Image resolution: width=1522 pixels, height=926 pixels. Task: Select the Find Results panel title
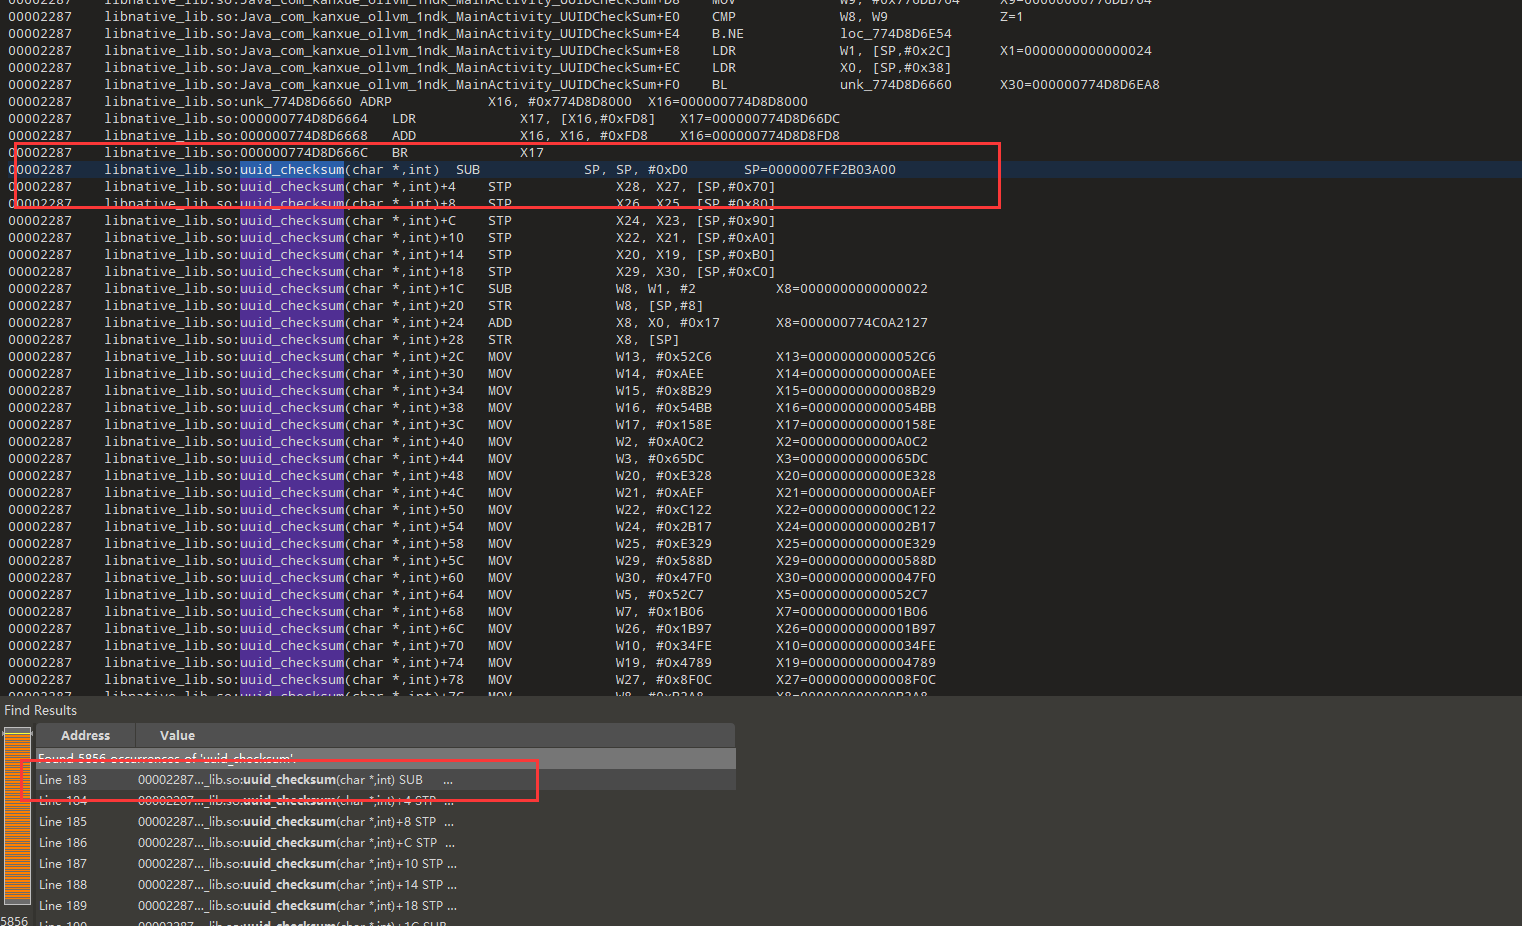tap(41, 710)
